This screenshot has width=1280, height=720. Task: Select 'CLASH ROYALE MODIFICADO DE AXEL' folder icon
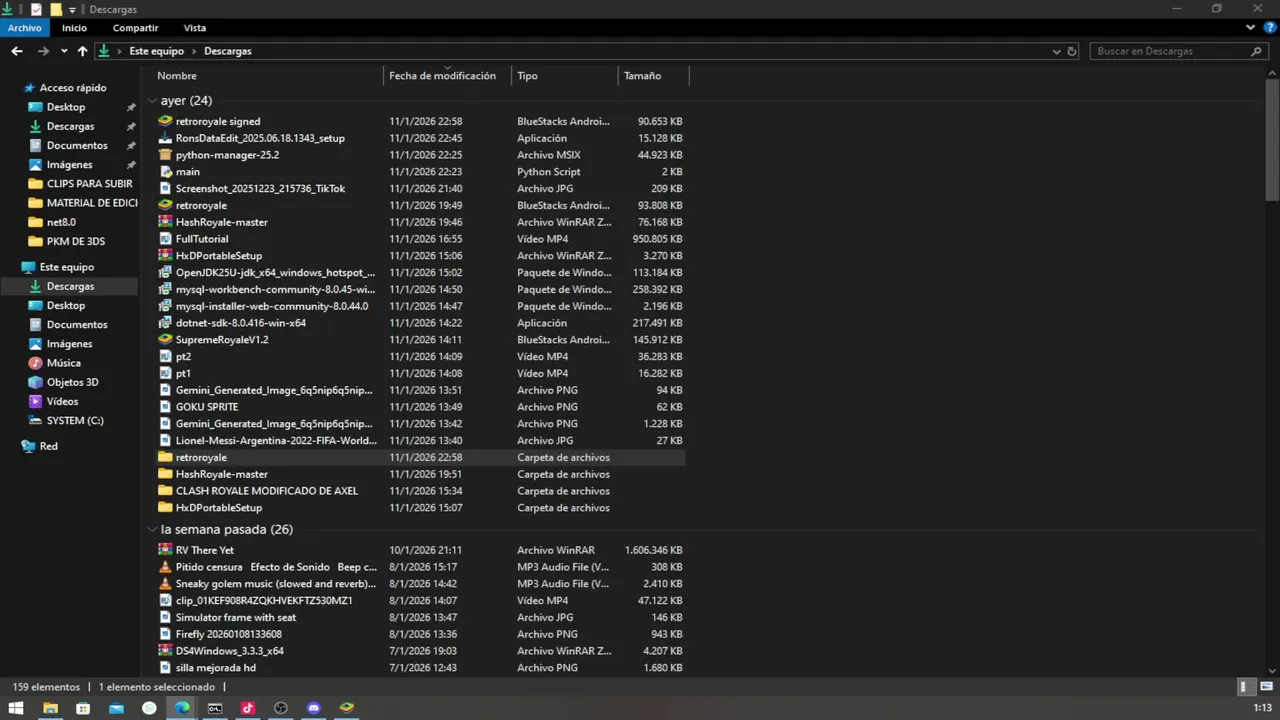(166, 491)
